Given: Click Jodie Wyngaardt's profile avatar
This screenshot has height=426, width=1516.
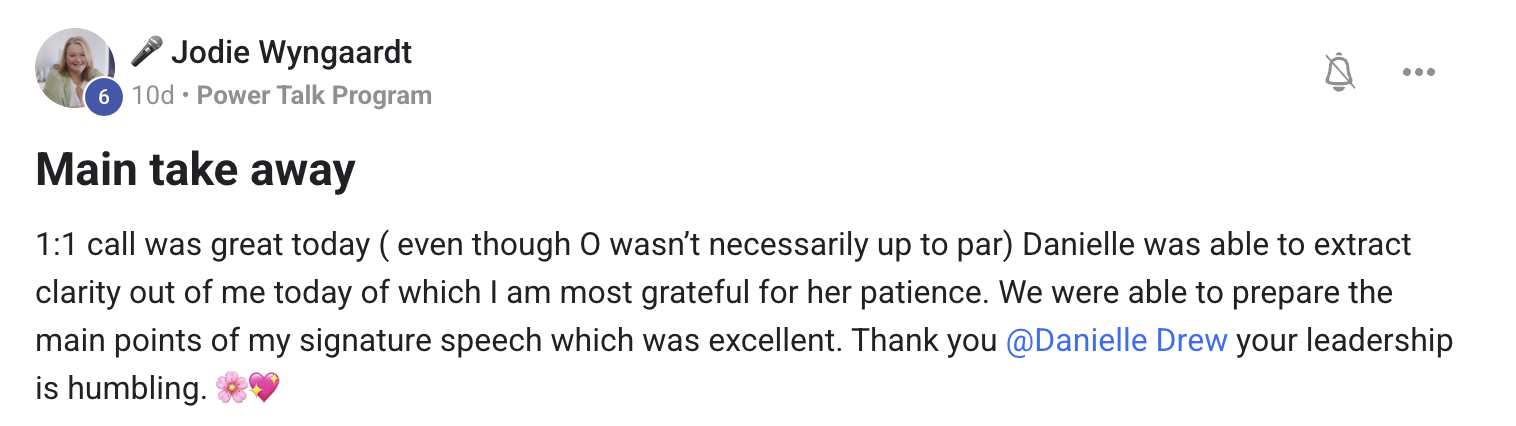Looking at the screenshot, I should pyautogui.click(x=73, y=66).
